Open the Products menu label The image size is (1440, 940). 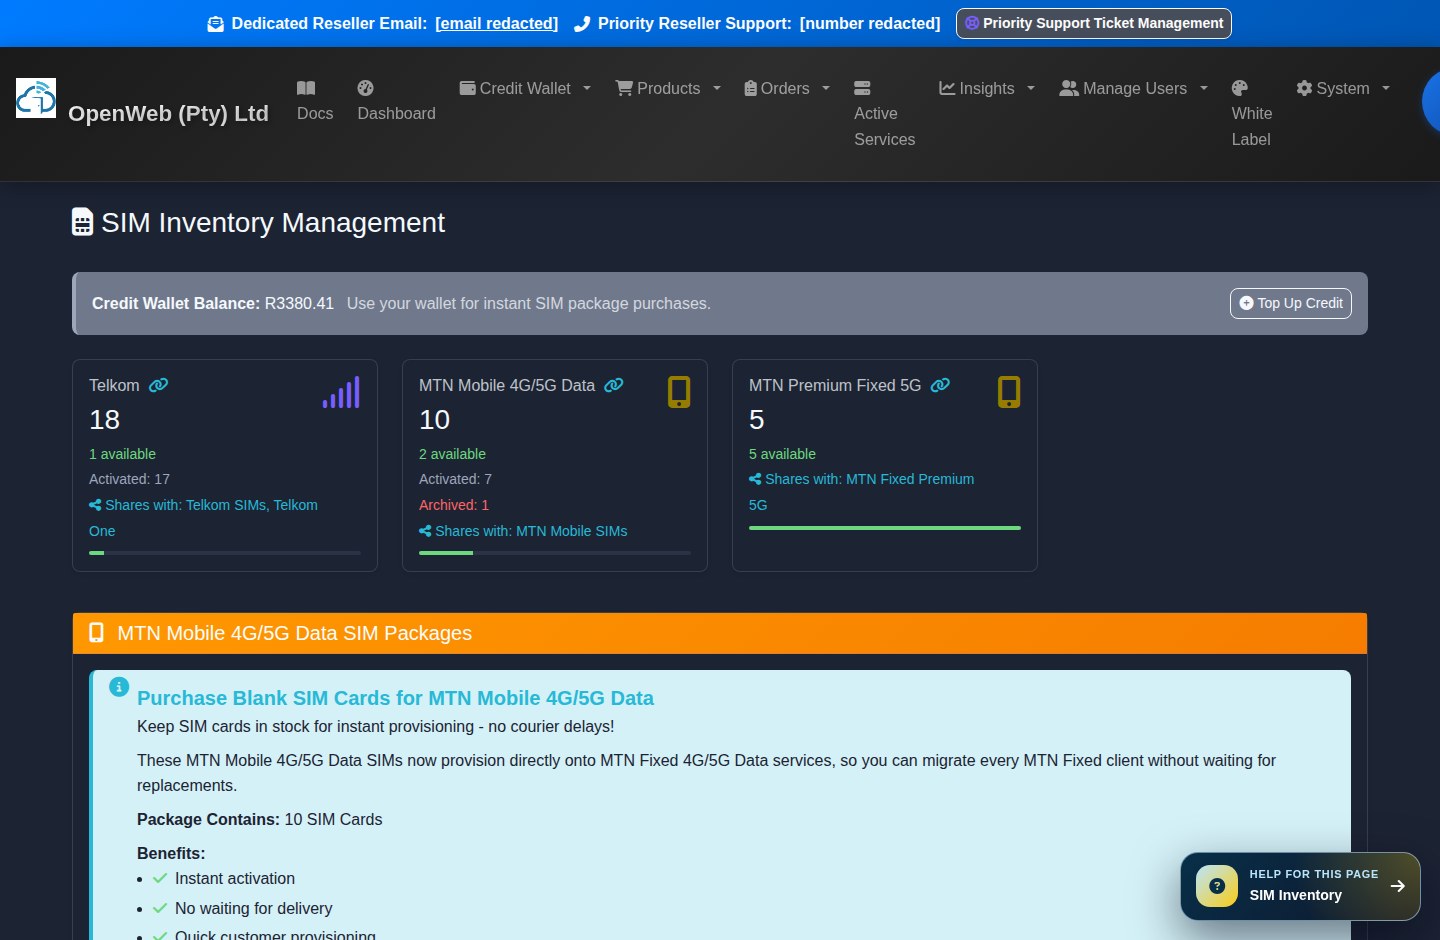coord(668,88)
